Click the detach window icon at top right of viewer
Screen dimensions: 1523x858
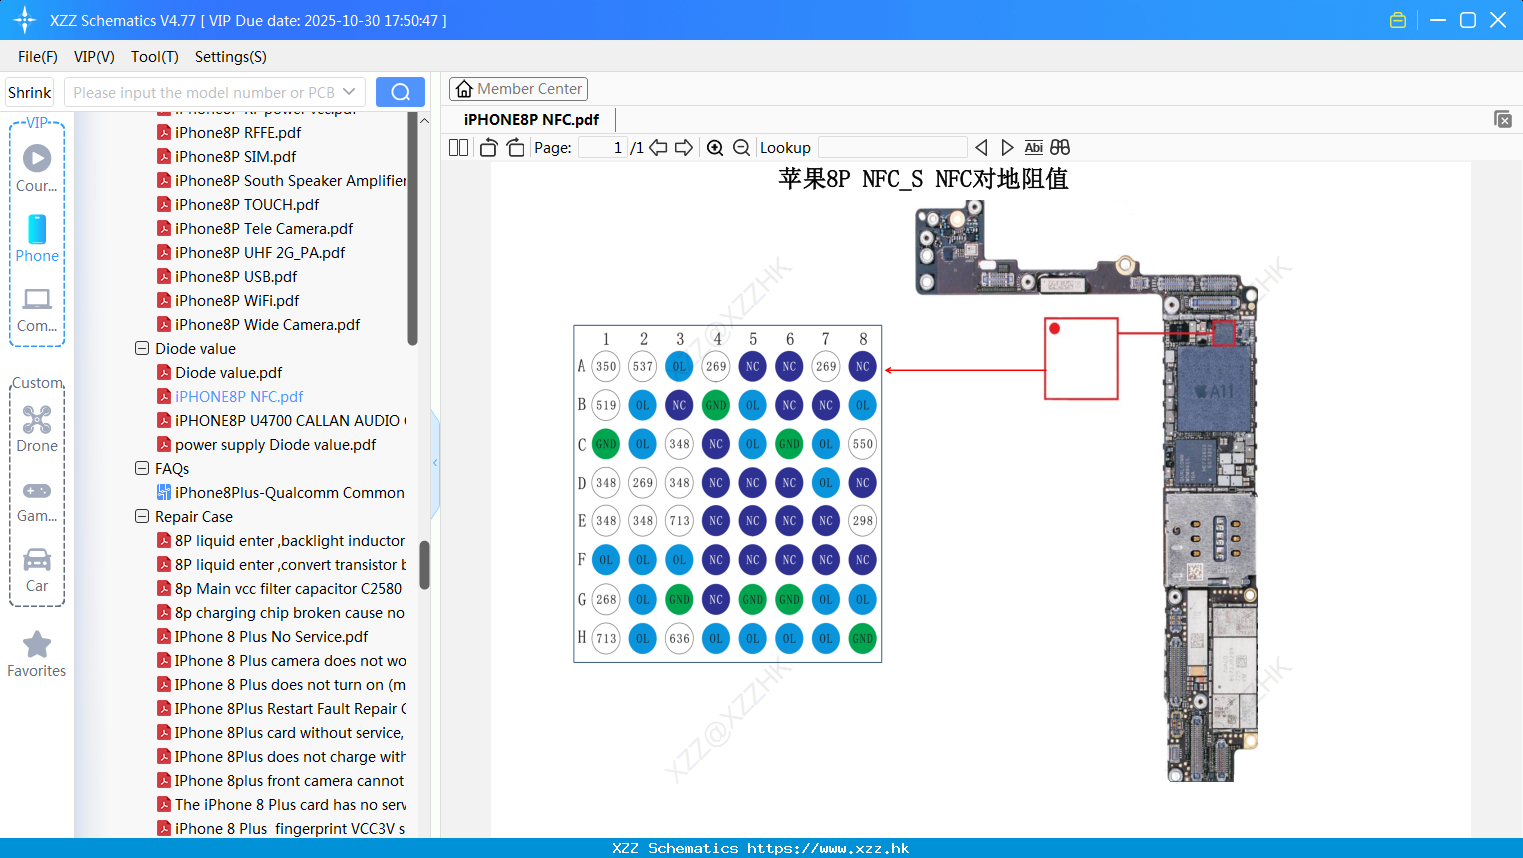1503,119
